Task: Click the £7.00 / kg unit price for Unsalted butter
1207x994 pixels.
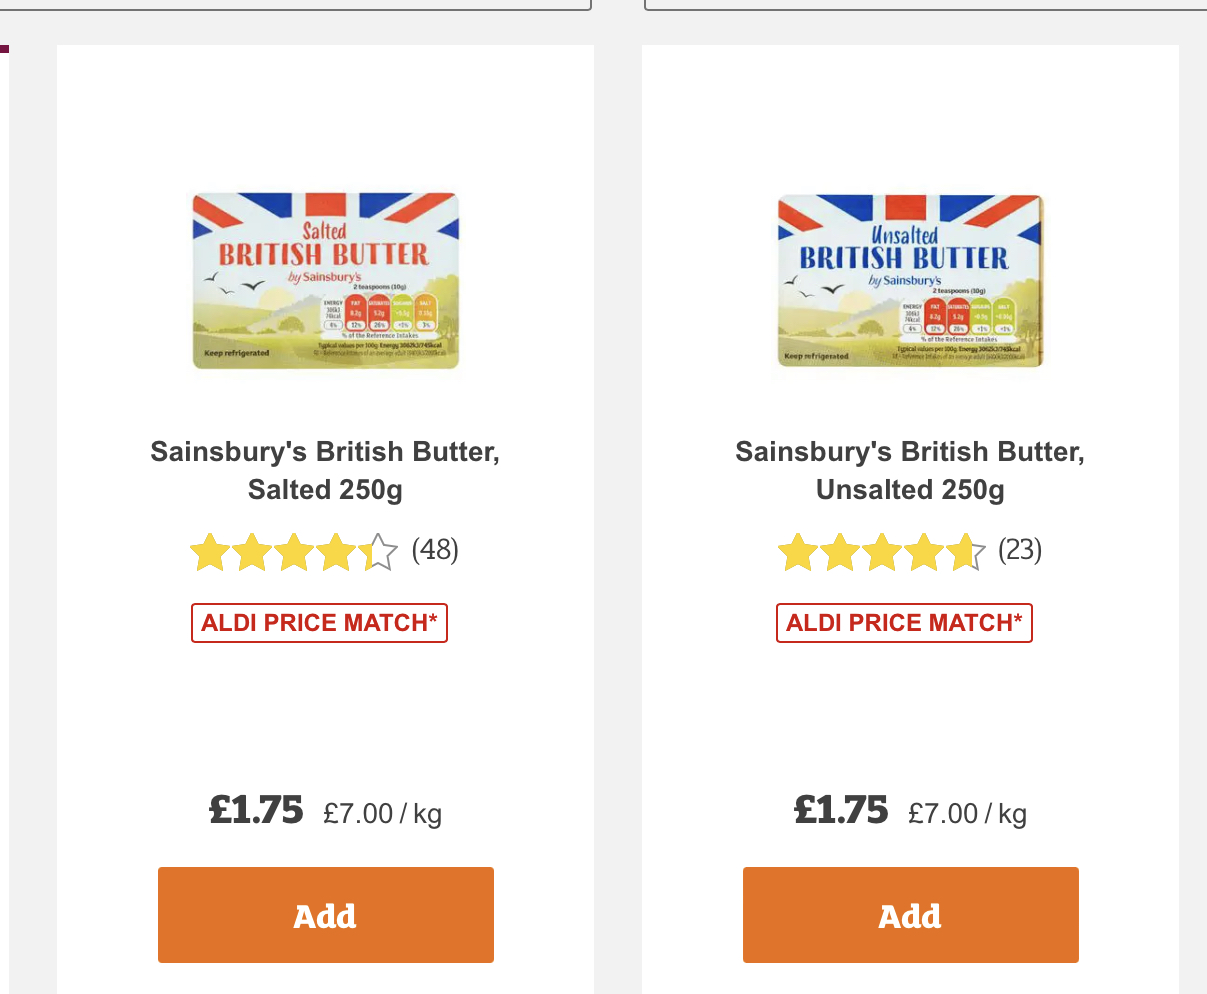Action: tap(967, 814)
